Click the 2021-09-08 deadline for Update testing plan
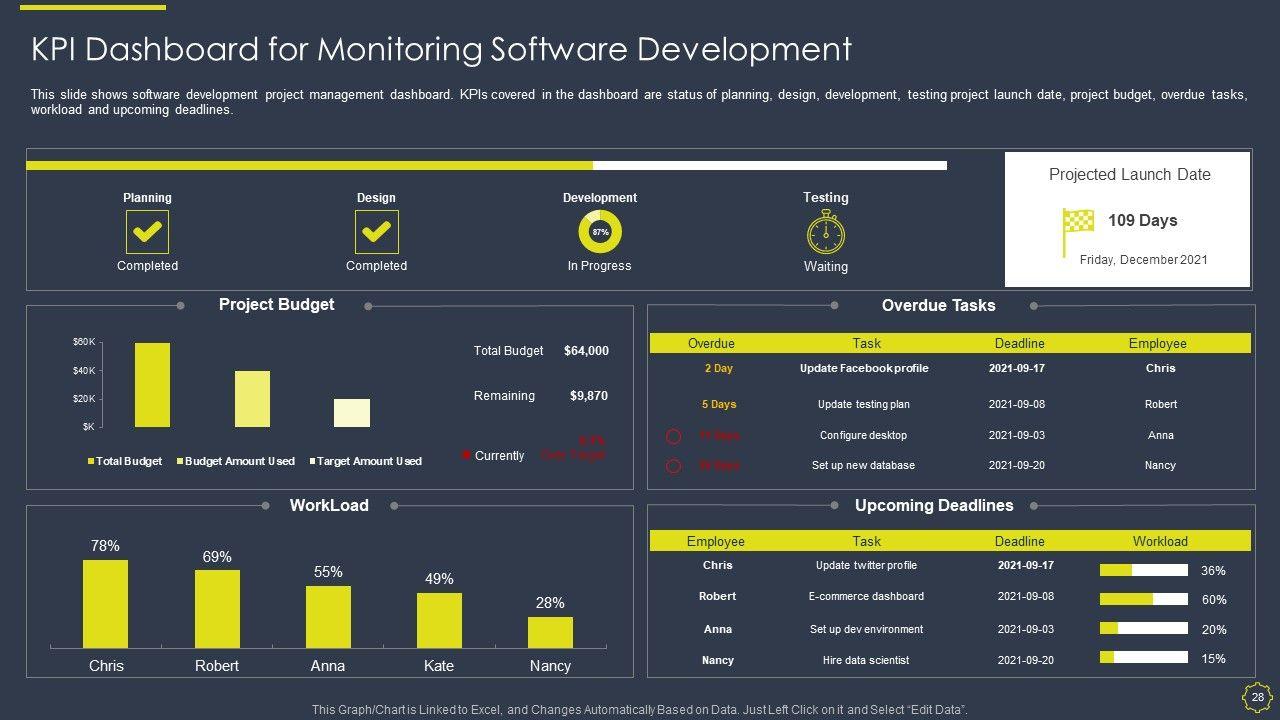The image size is (1280, 720). (x=1017, y=405)
